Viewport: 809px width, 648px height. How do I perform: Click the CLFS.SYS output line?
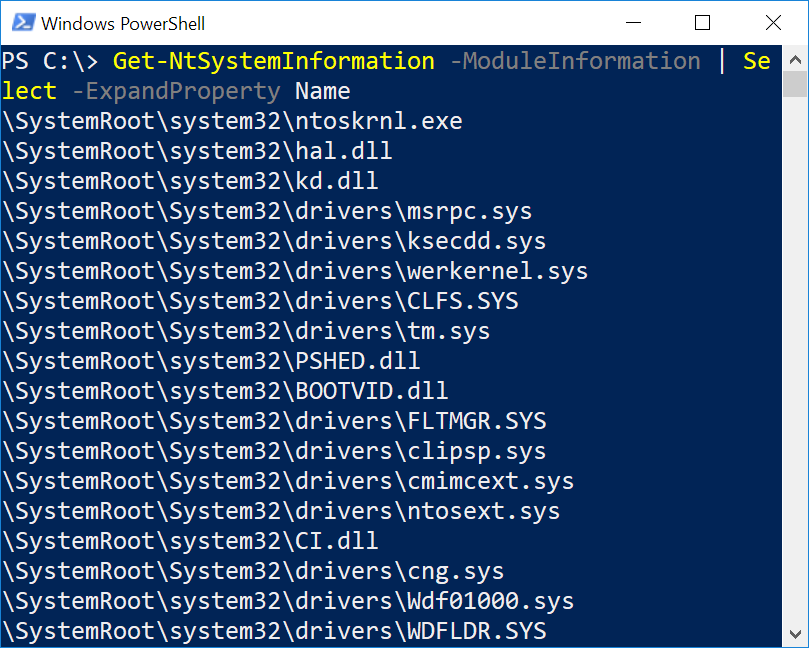pos(260,301)
